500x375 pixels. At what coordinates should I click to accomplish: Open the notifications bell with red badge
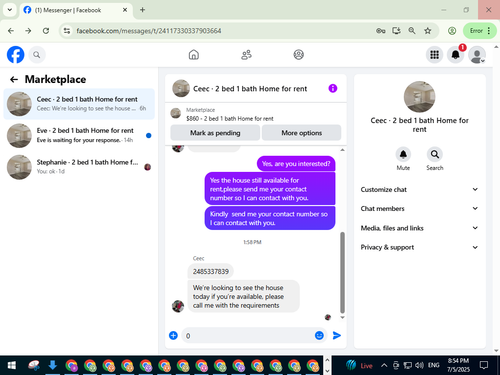point(456,55)
